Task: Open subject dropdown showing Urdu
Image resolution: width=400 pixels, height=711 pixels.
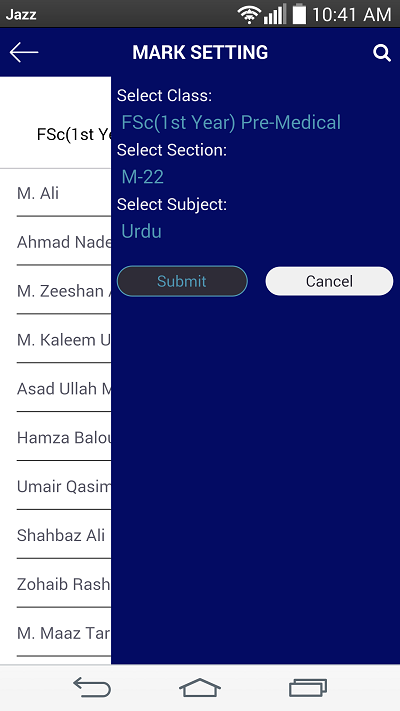Action: 141,231
